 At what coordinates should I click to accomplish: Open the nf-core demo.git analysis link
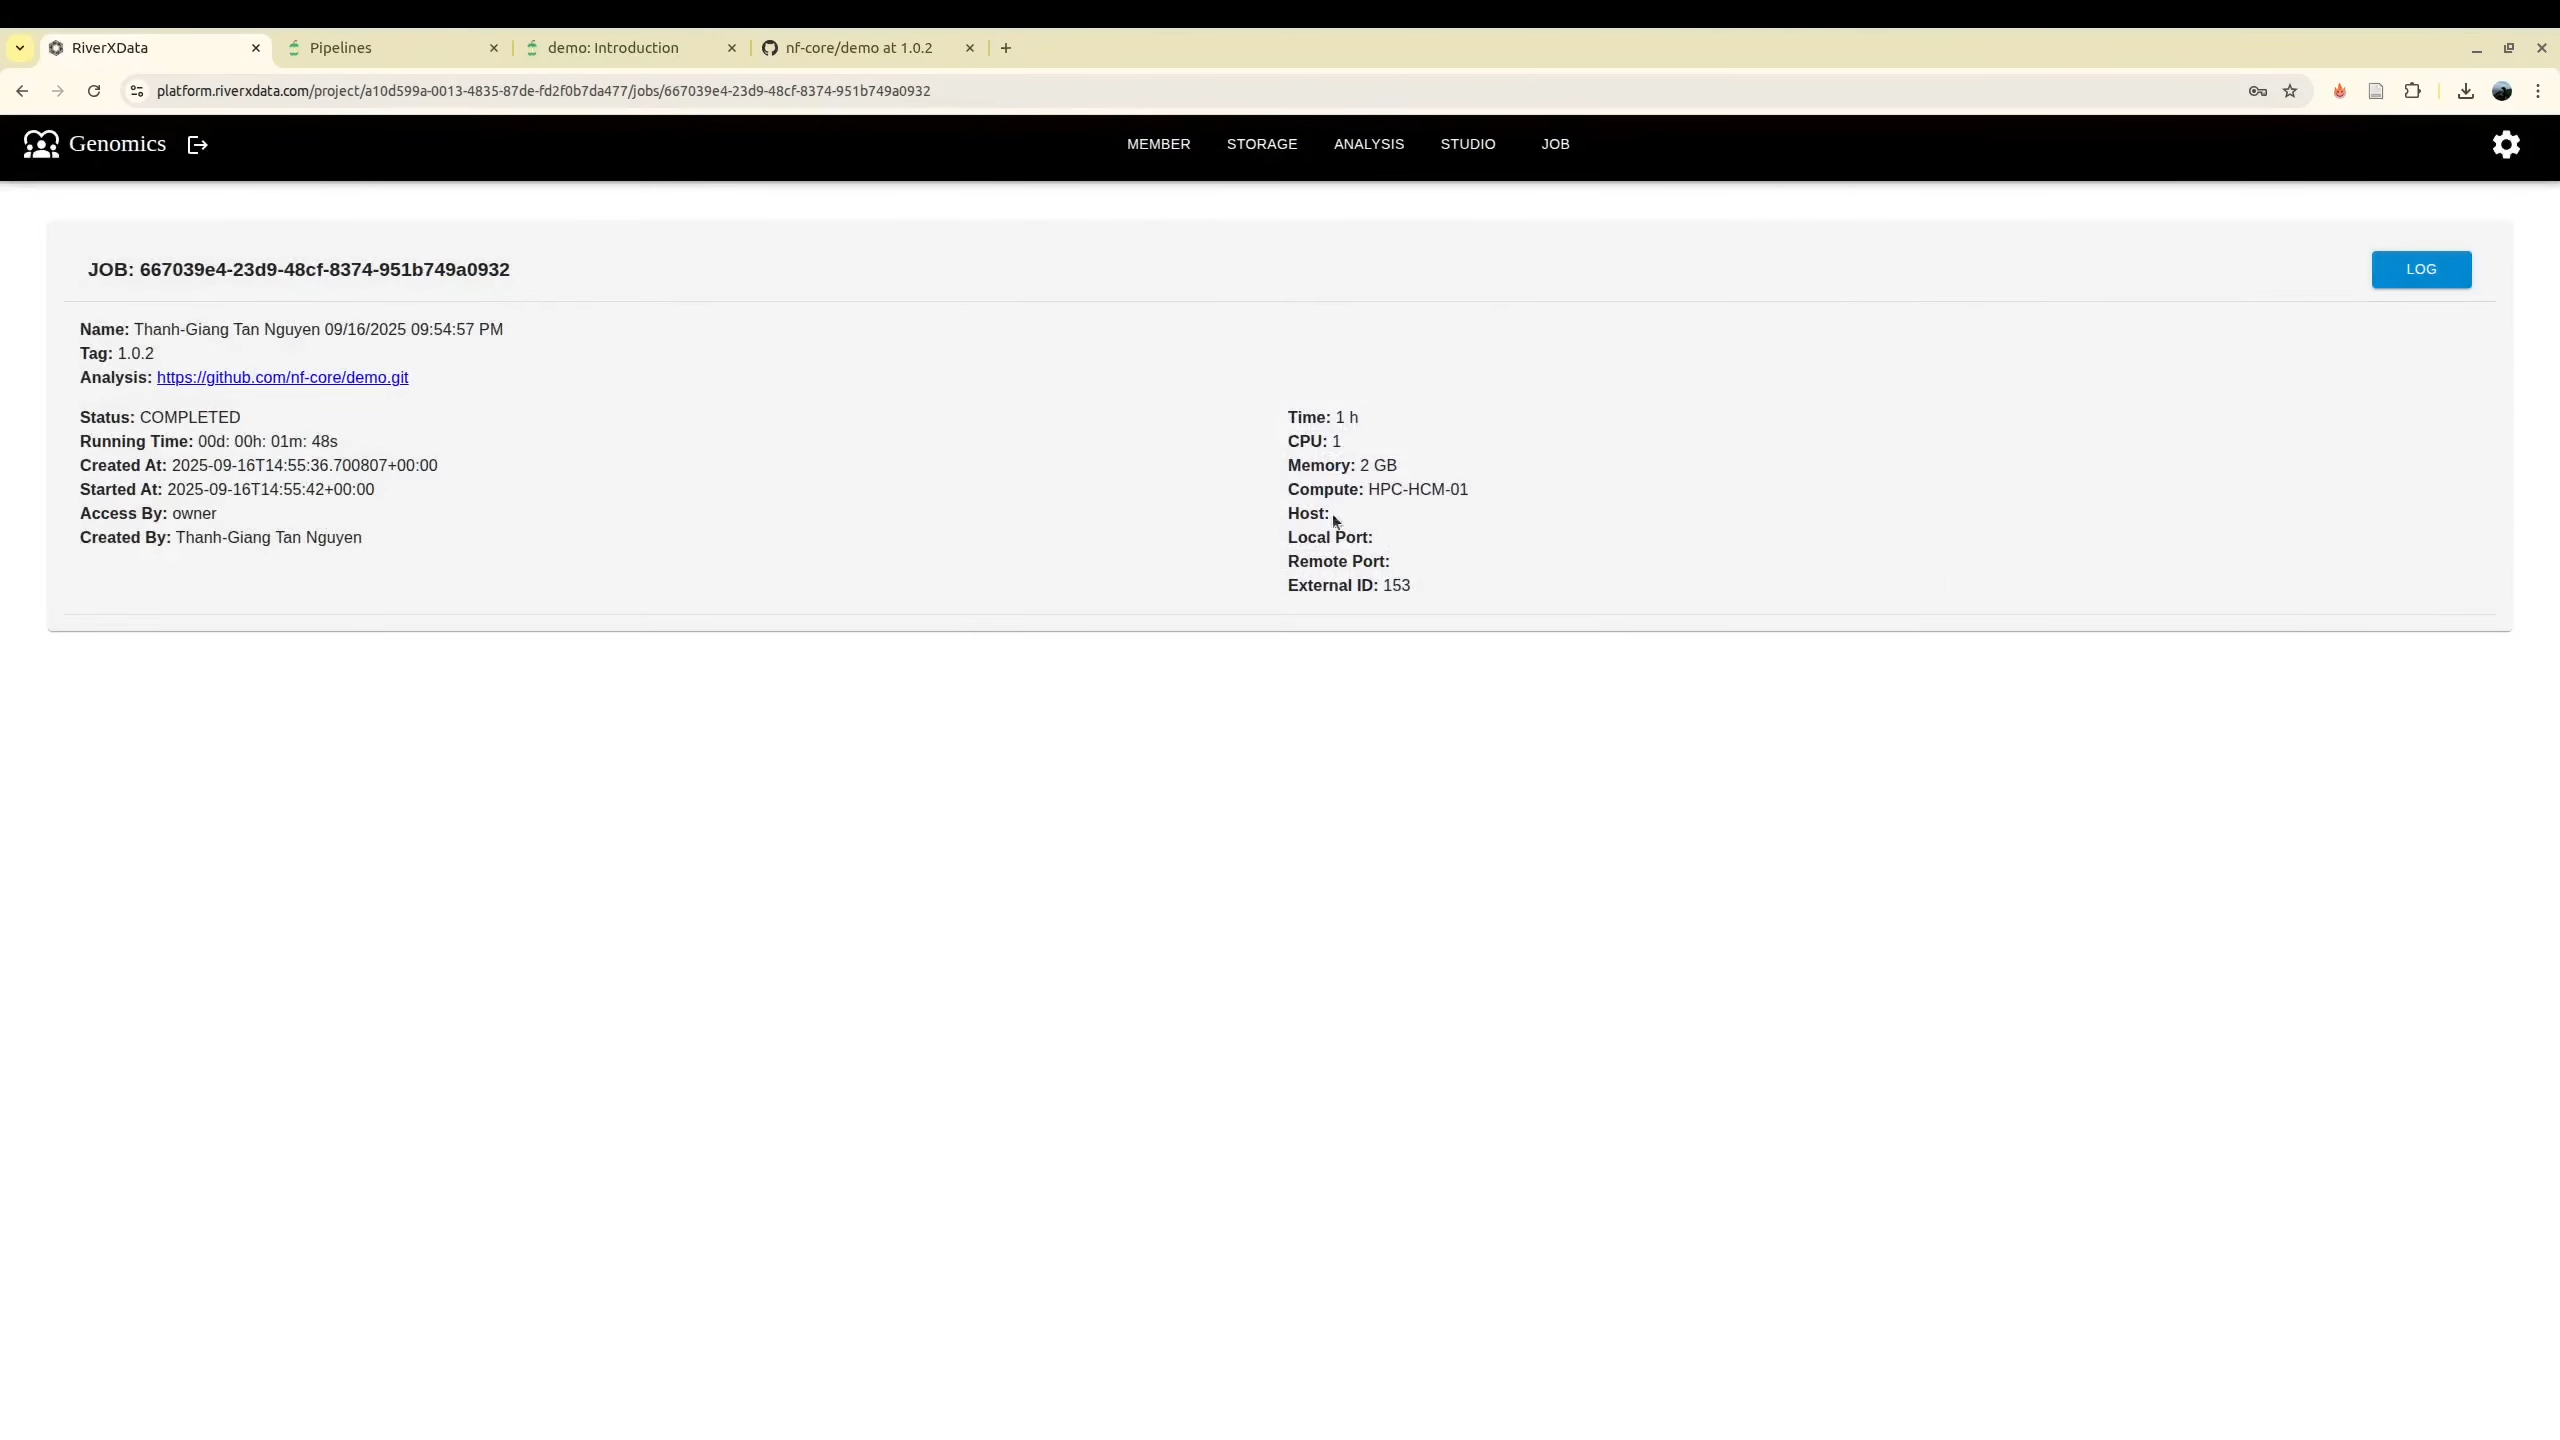pos(282,377)
